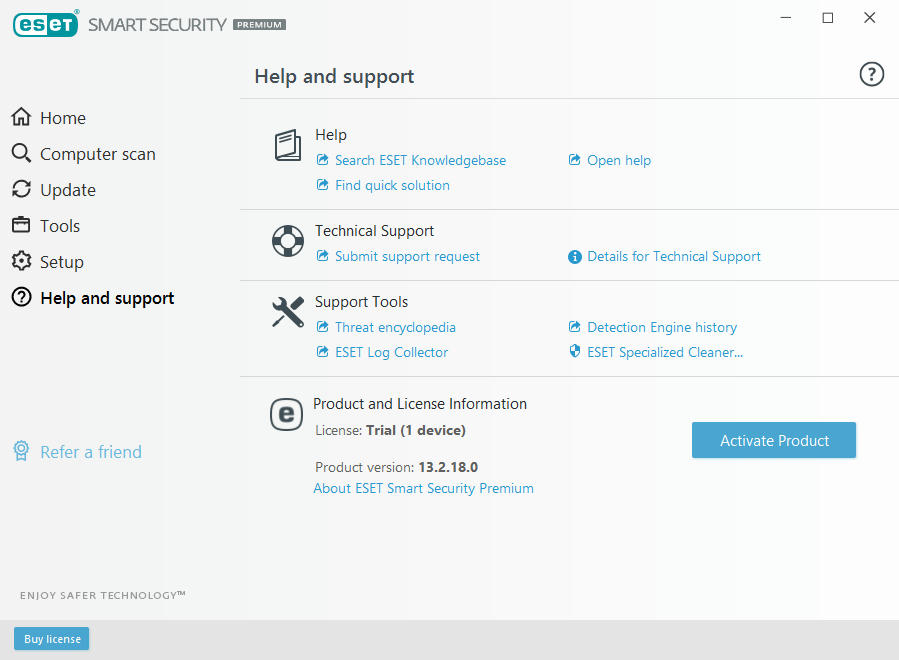Image resolution: width=899 pixels, height=660 pixels.
Task: Open About ESET Smart Security Premium
Action: point(423,488)
